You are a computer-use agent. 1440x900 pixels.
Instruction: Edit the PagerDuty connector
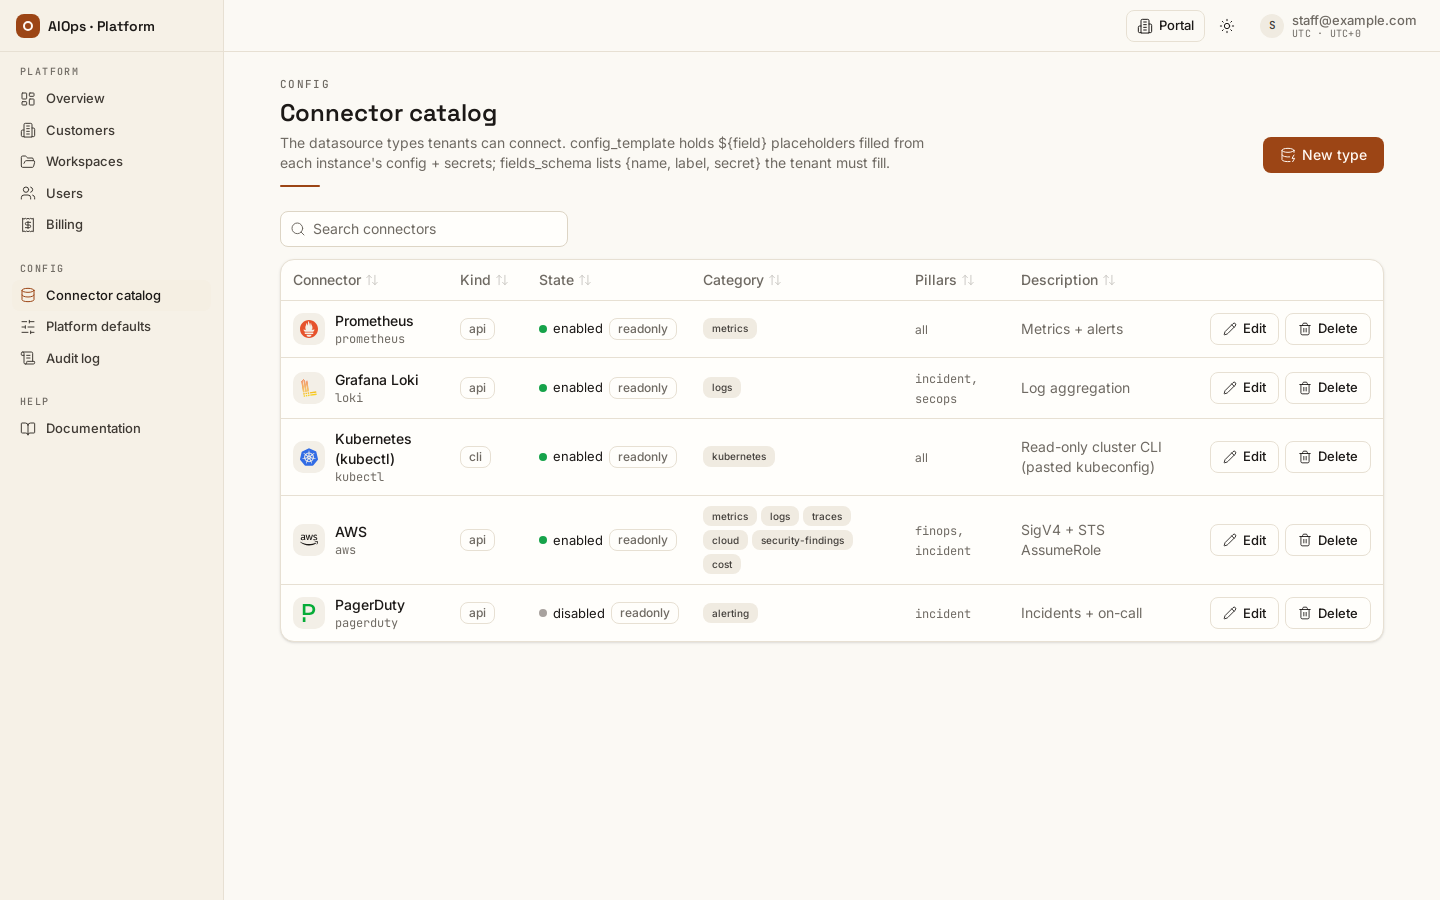[x=1244, y=613]
